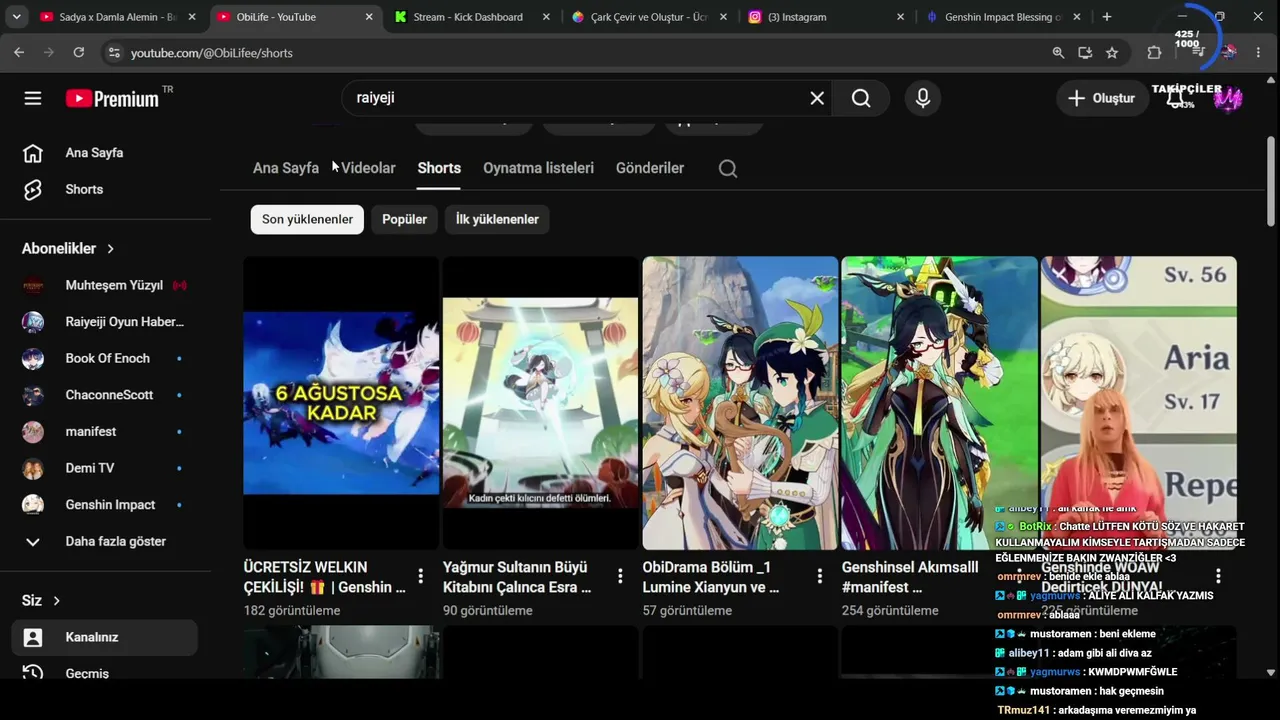Open the Genshinsel Akımsalll #manifest short title
This screenshot has height=720, width=1280.
910,577
